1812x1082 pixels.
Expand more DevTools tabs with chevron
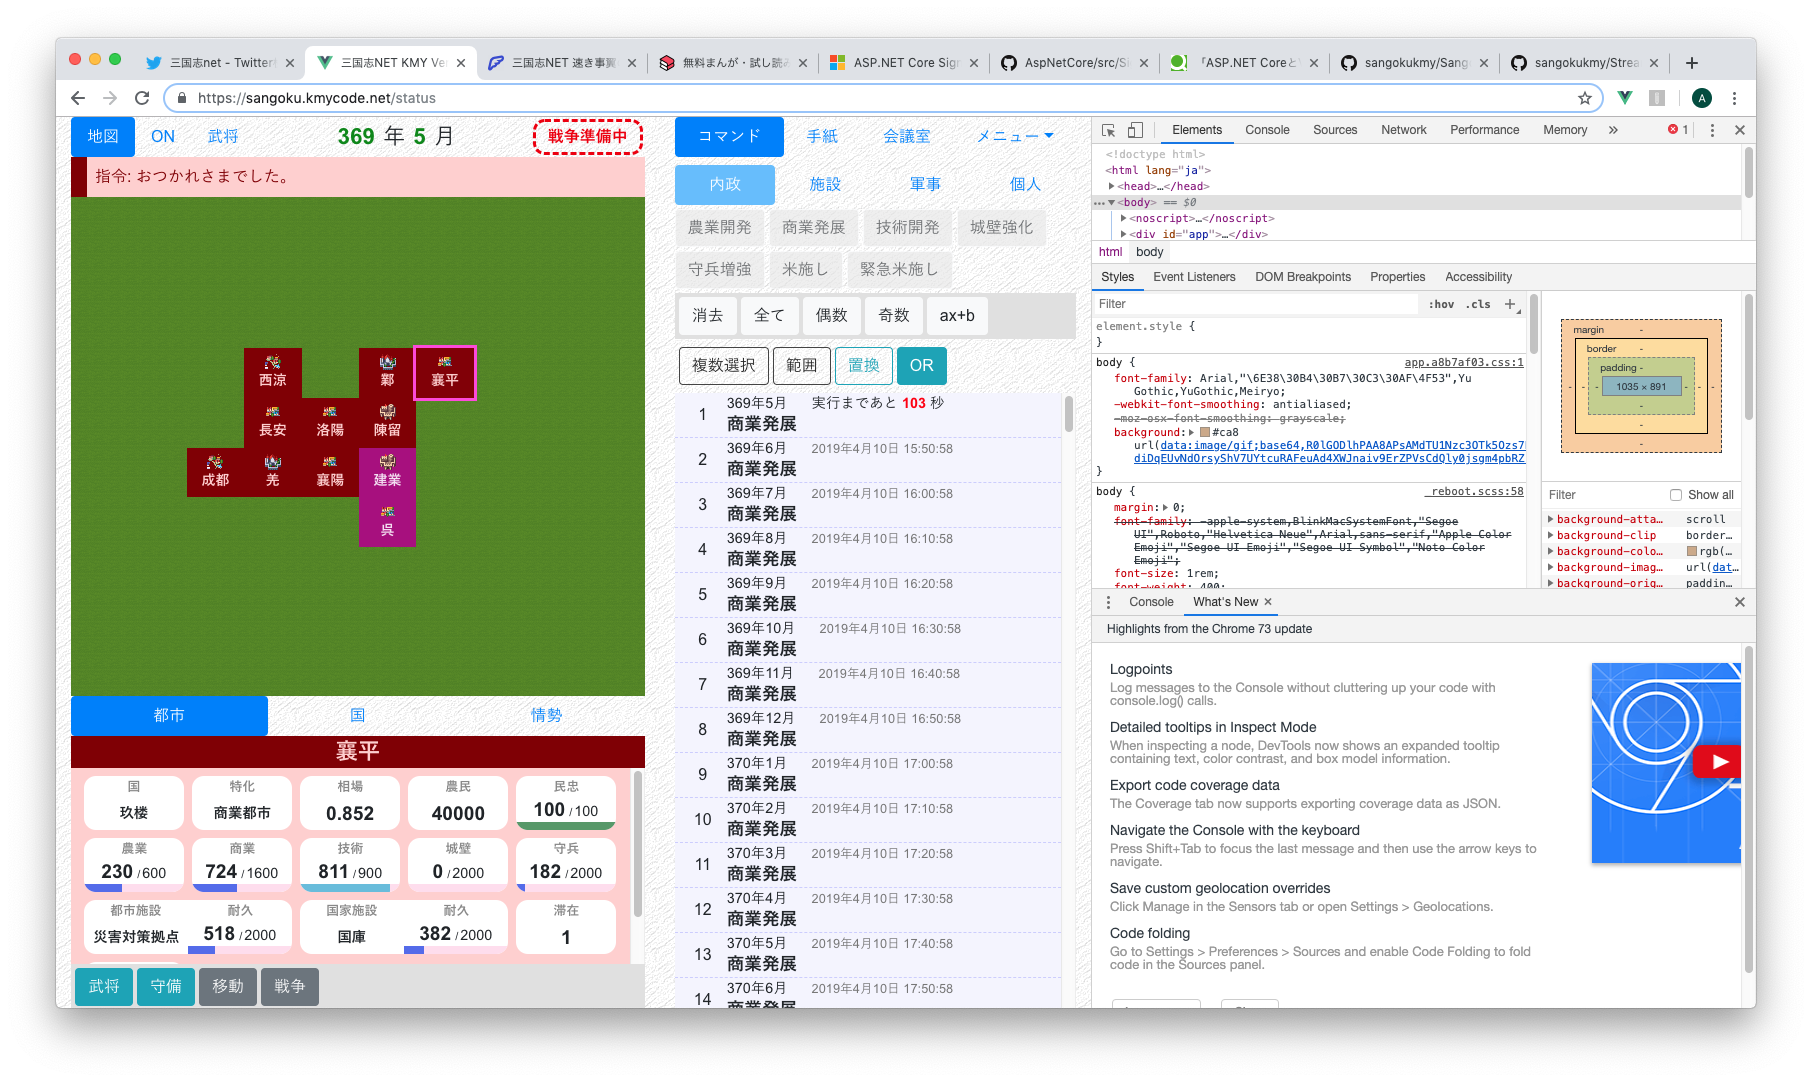coord(1613,130)
